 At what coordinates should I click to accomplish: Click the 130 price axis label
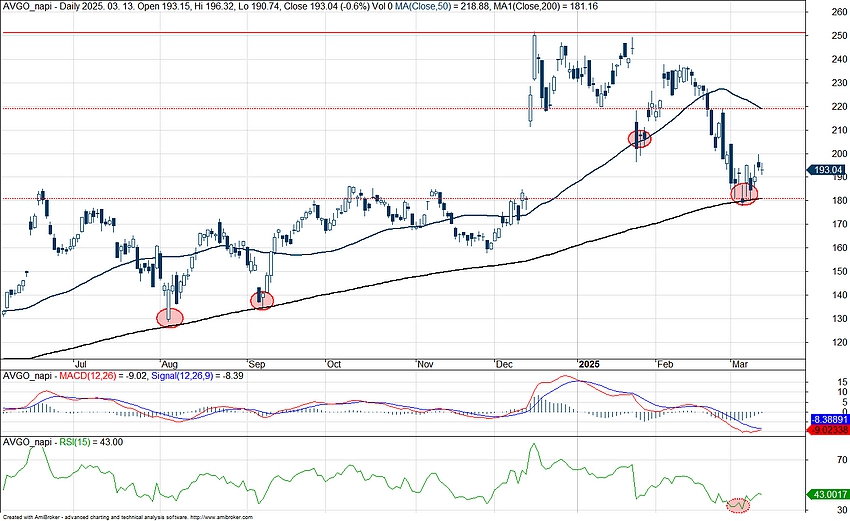point(839,319)
